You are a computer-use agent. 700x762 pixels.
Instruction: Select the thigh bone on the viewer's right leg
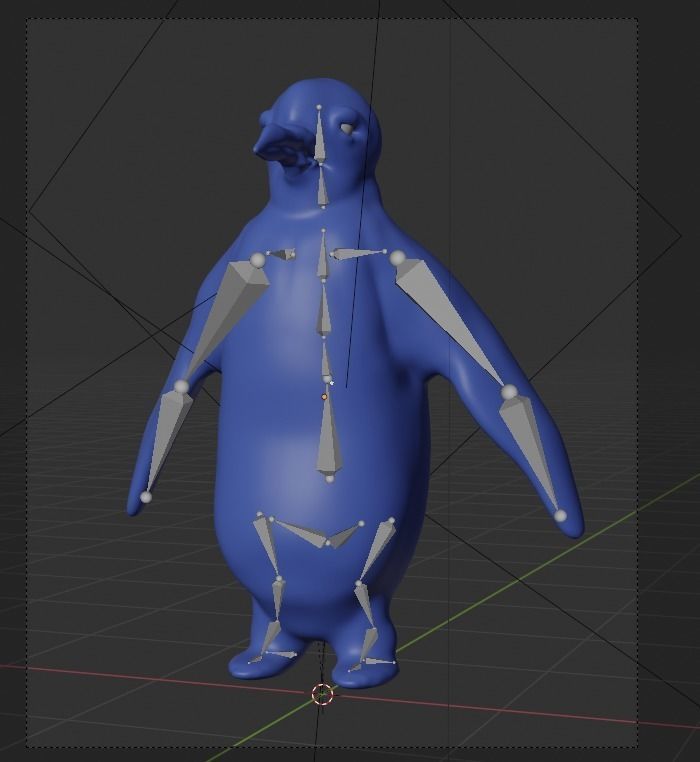click(377, 550)
